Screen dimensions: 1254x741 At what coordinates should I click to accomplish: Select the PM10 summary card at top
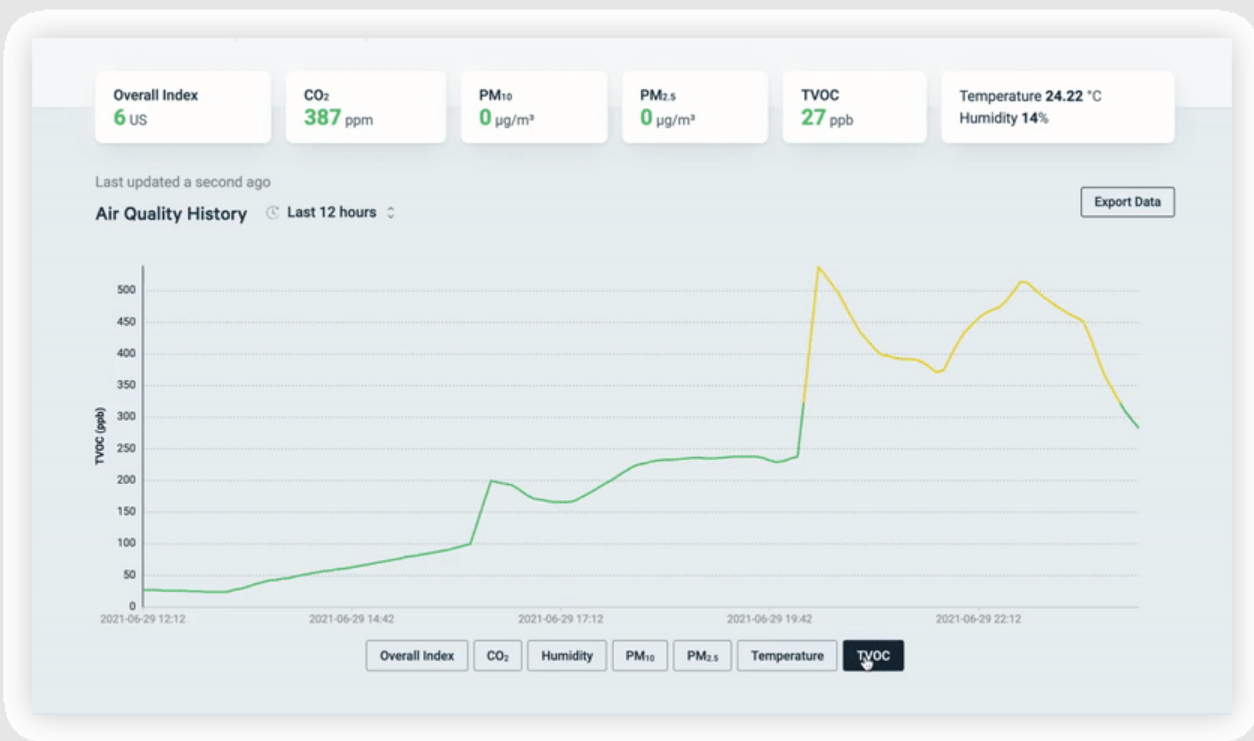coord(533,107)
